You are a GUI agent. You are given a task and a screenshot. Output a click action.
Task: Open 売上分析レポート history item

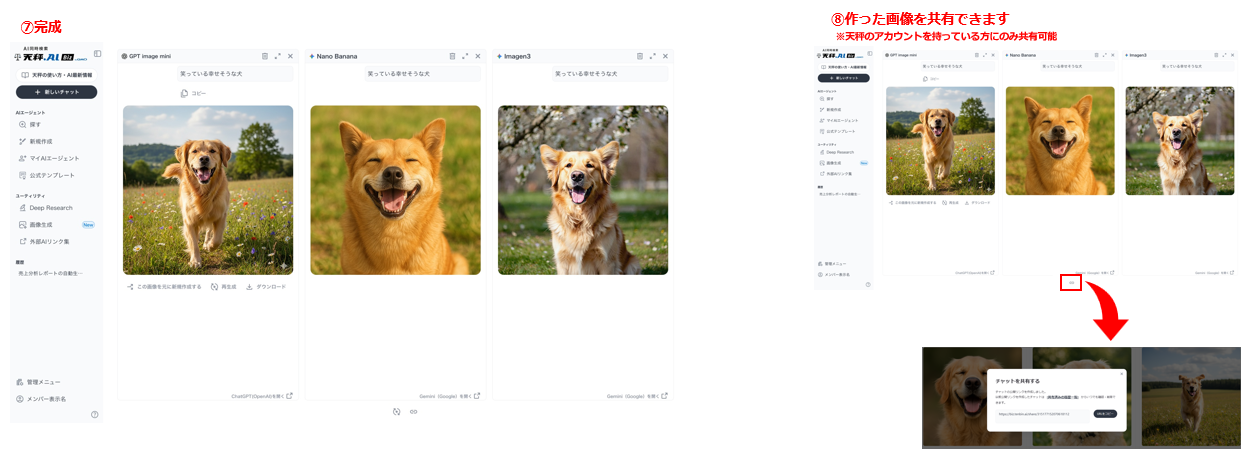pyautogui.click(x=50, y=273)
